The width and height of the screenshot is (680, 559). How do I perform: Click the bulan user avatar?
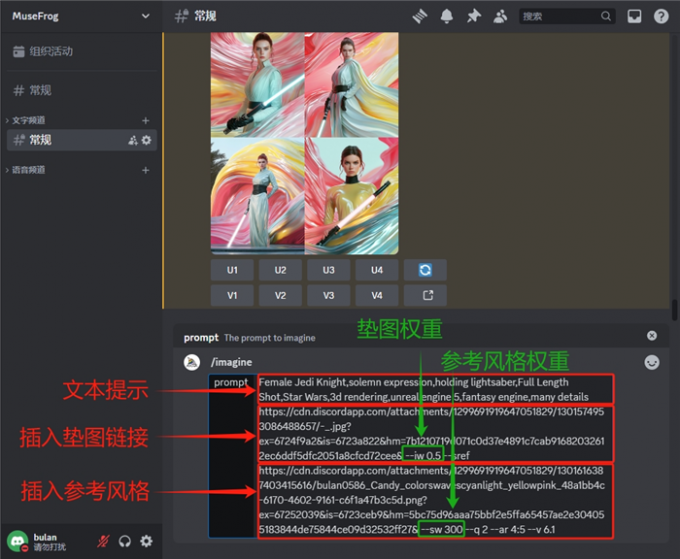17,541
